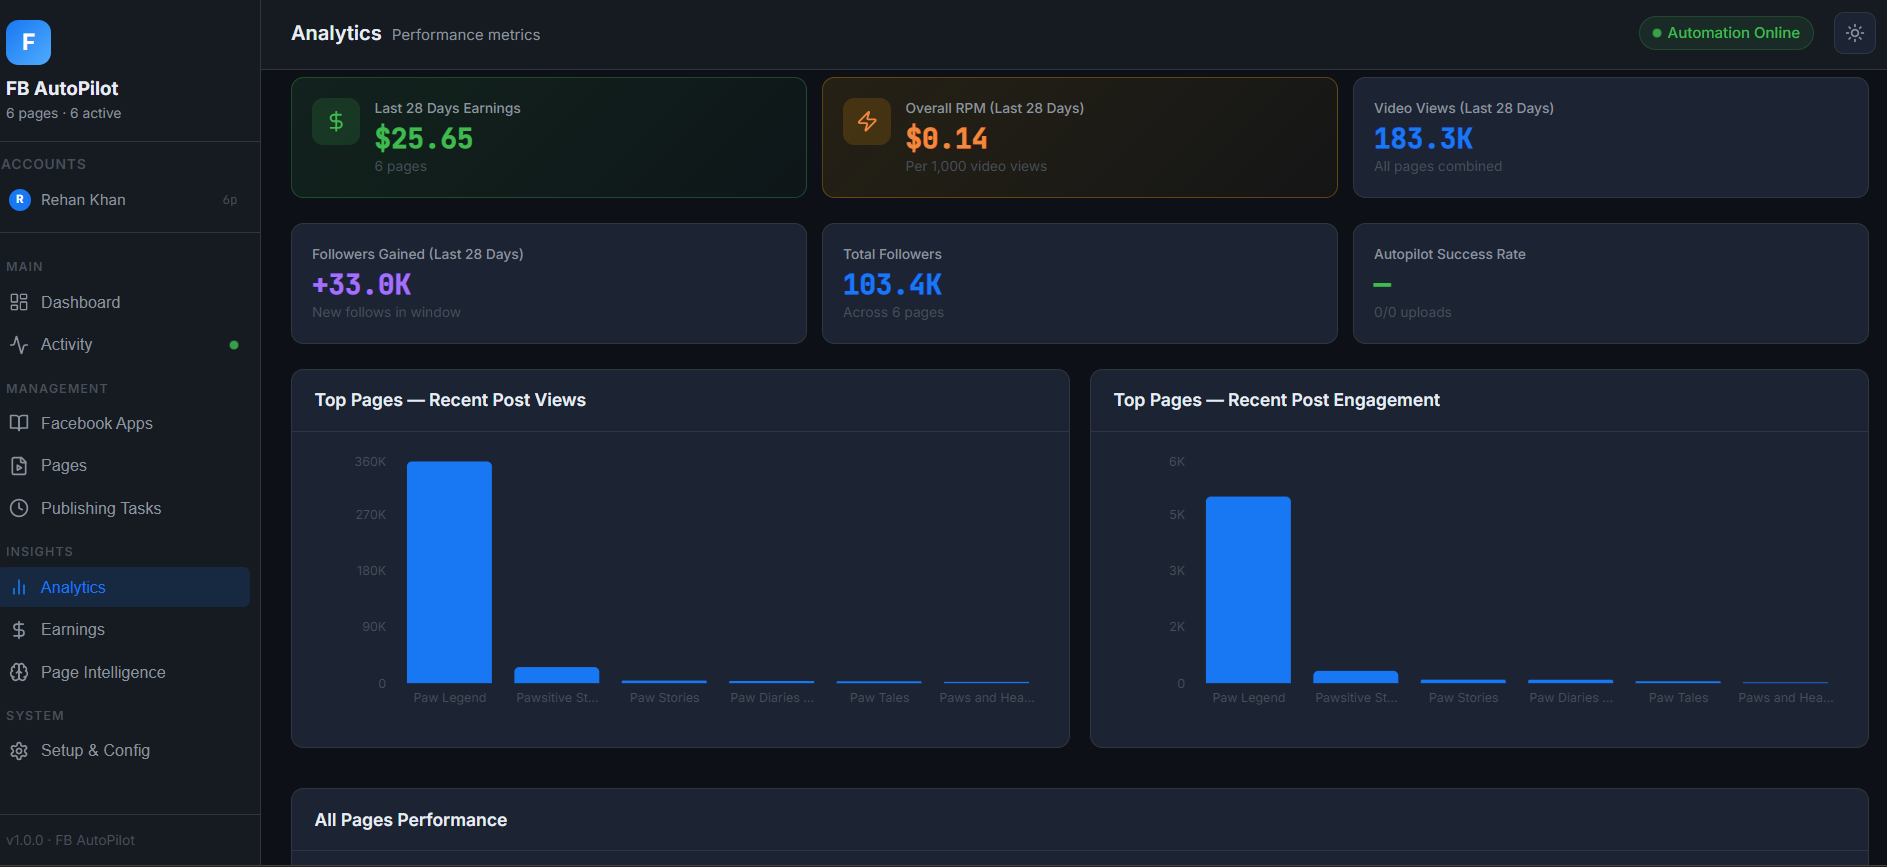
Task: Click the Page Intelligence brain icon
Action: coord(19,672)
